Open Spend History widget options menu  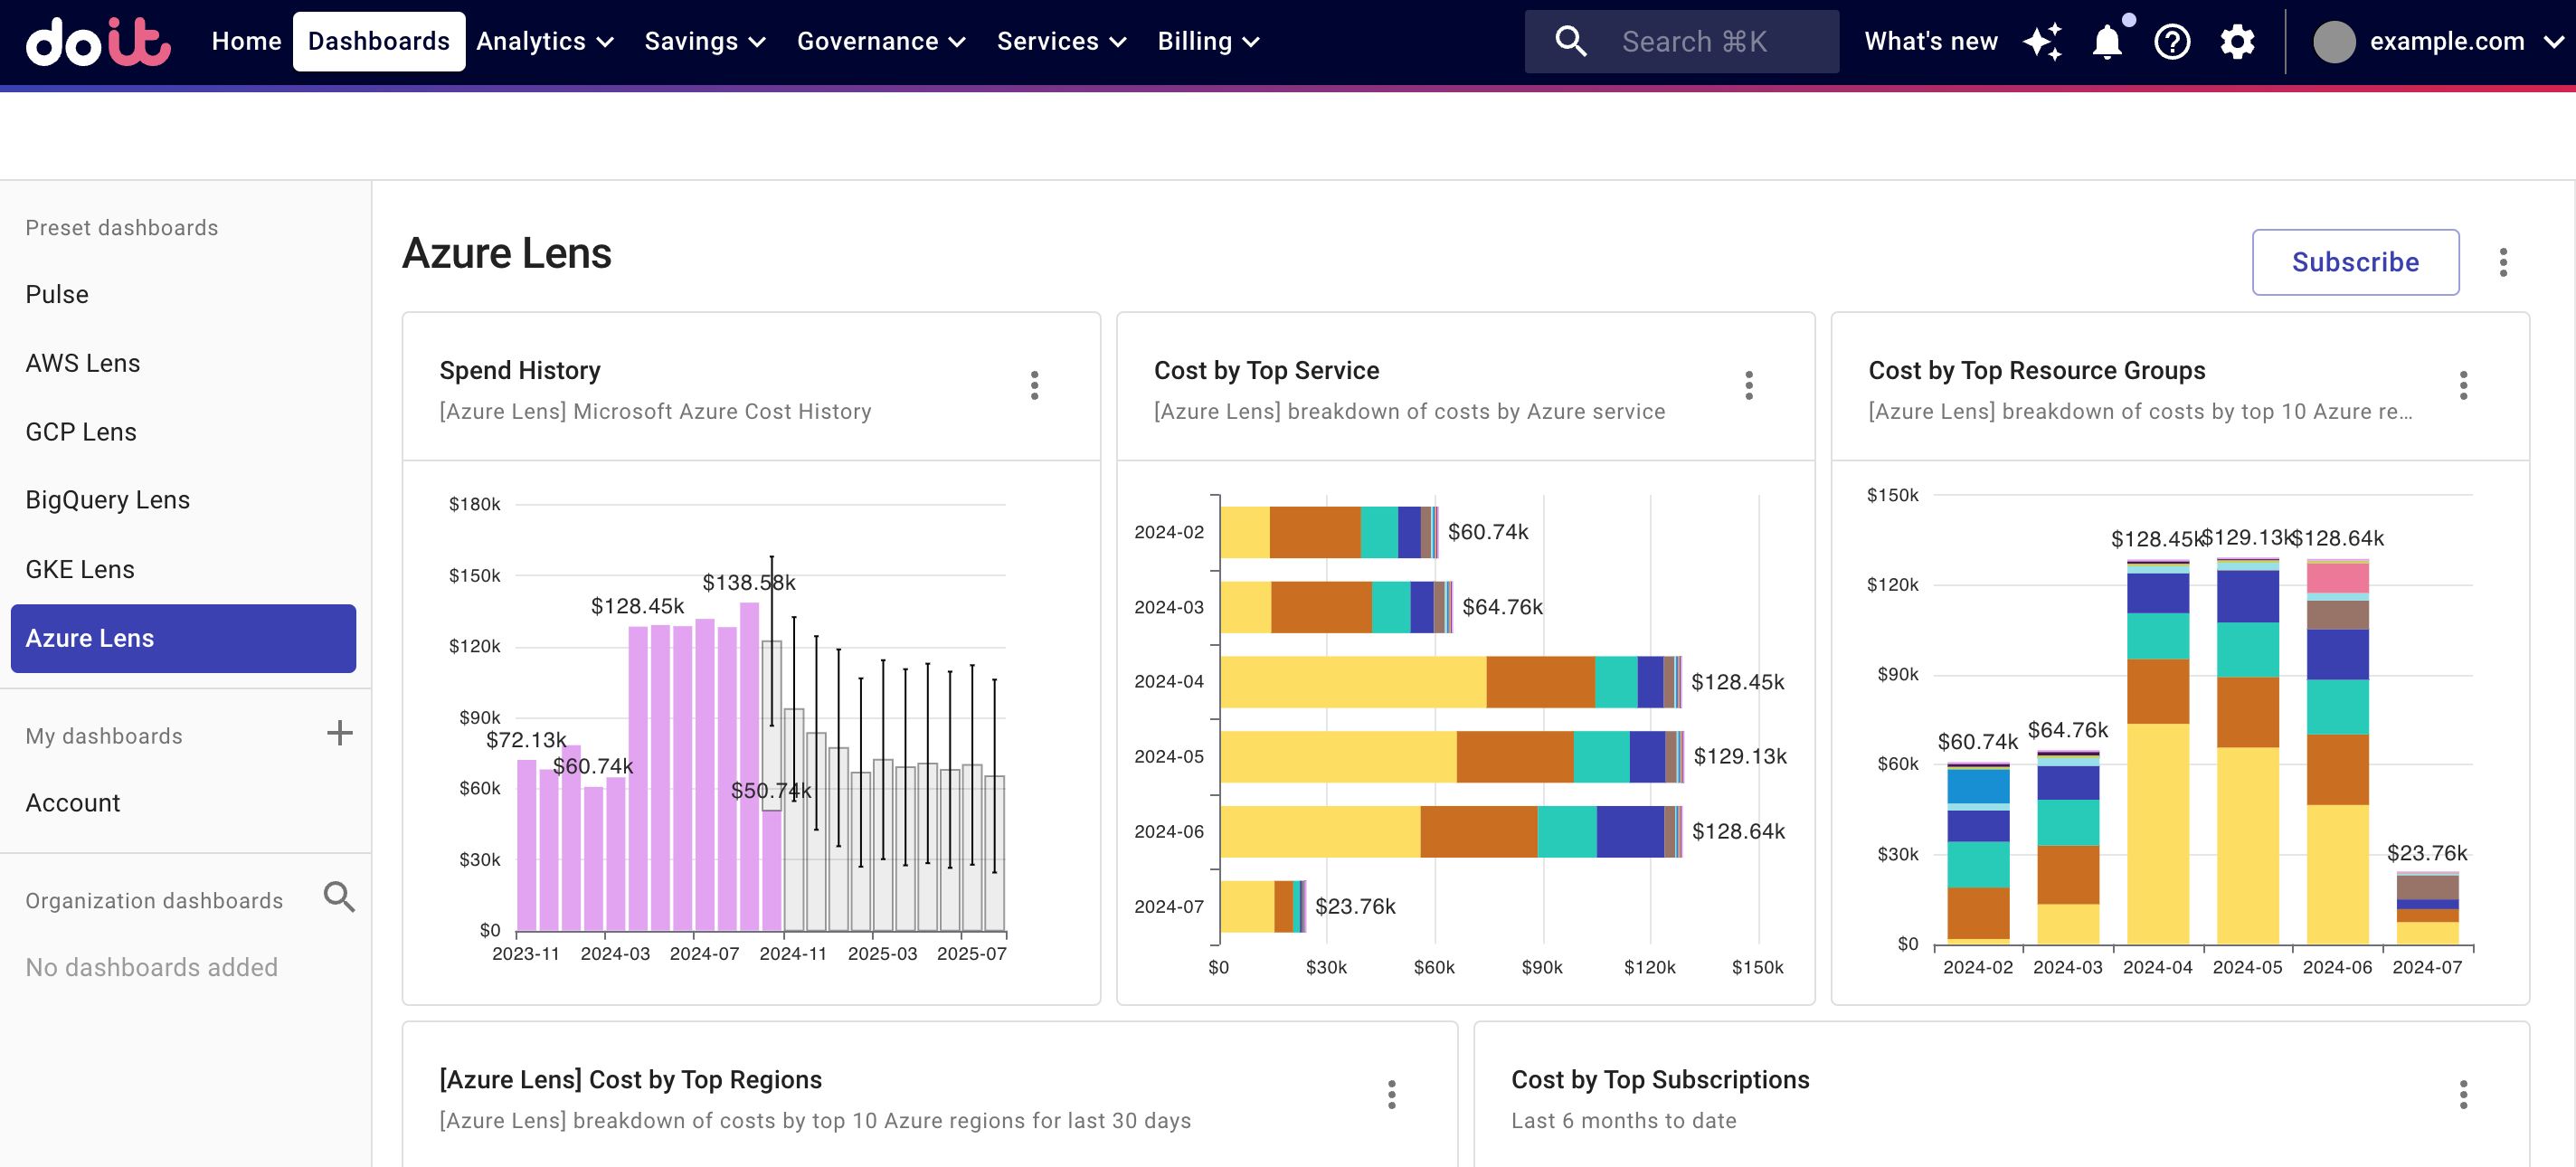pos(1034,385)
